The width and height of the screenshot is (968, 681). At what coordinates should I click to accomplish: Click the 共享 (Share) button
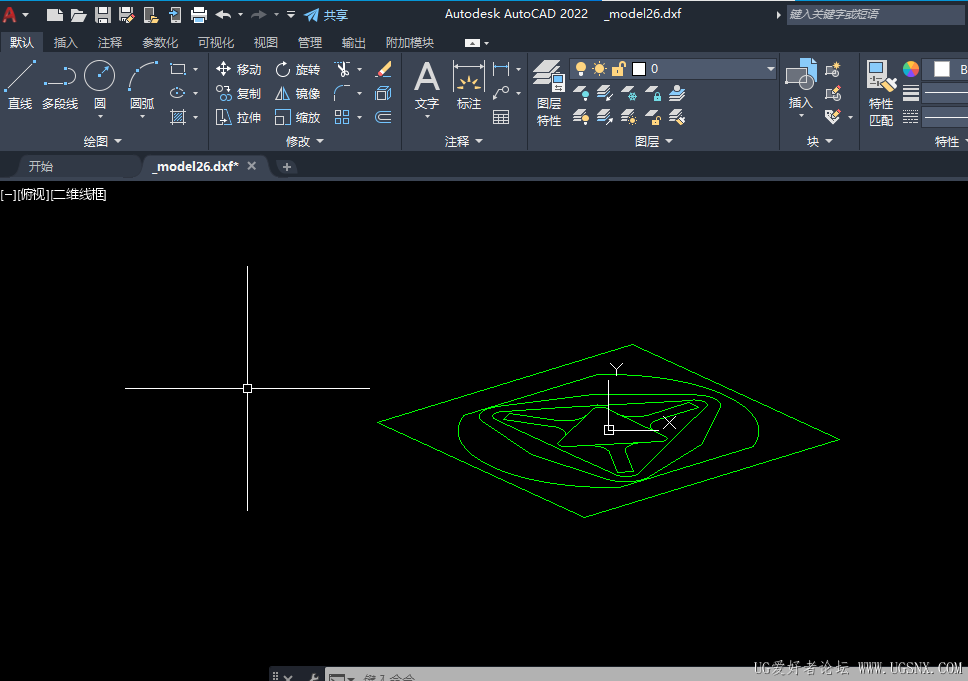327,15
